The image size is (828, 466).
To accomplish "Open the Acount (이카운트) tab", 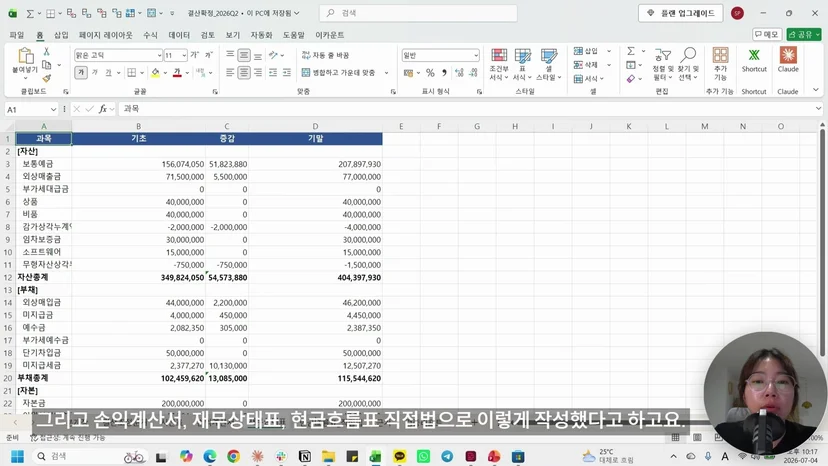I will pyautogui.click(x=330, y=35).
